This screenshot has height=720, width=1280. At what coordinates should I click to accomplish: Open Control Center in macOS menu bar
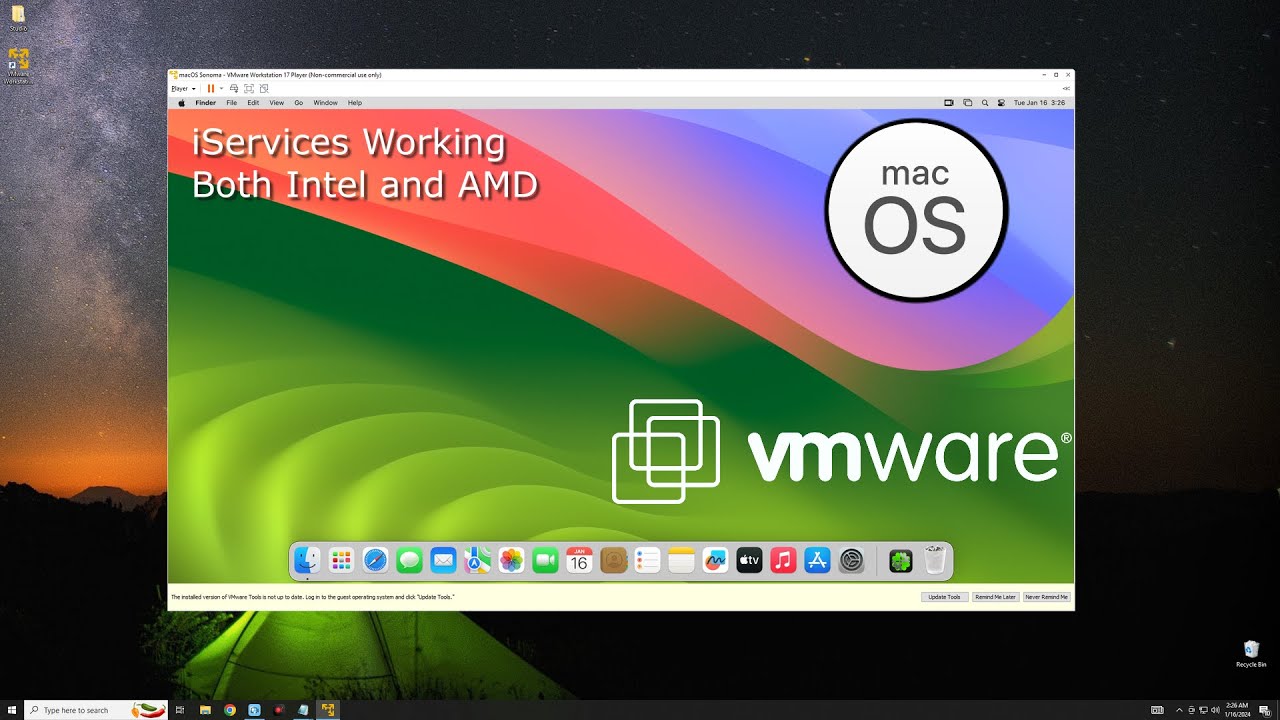click(1001, 103)
